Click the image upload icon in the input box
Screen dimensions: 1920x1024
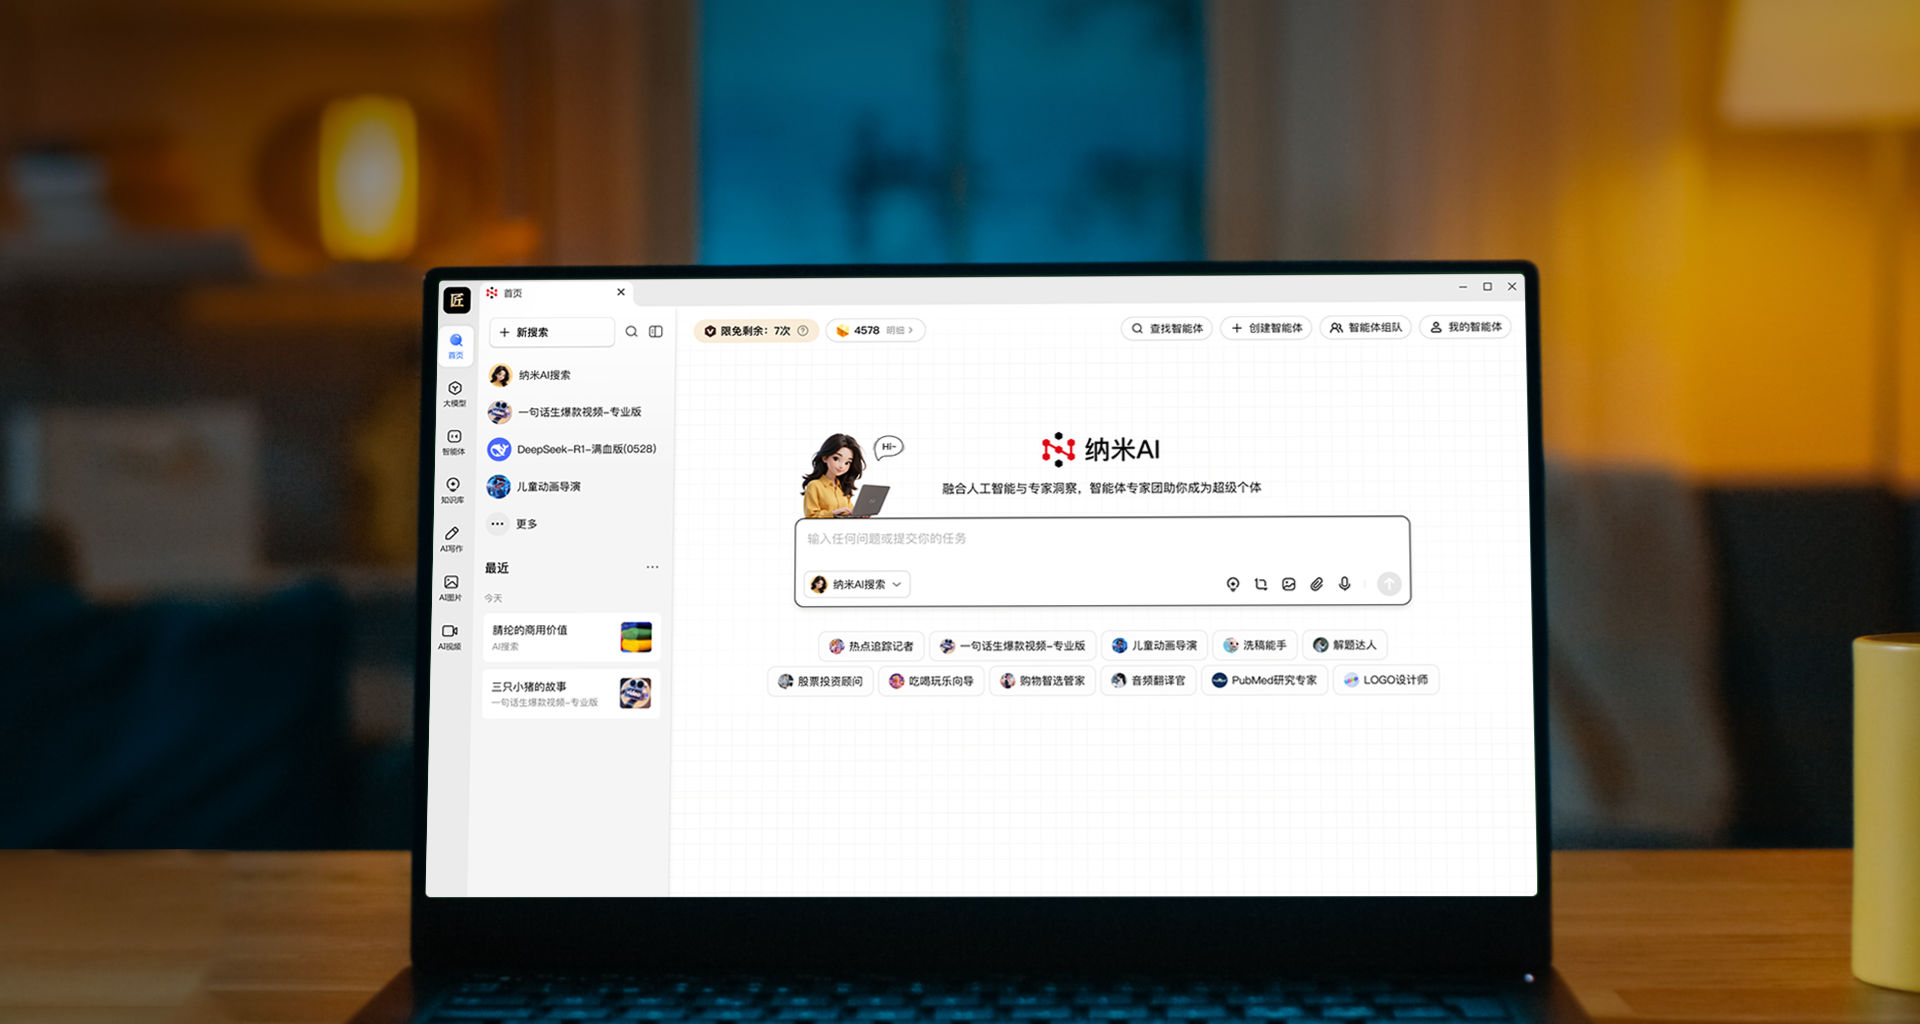pyautogui.click(x=1289, y=584)
